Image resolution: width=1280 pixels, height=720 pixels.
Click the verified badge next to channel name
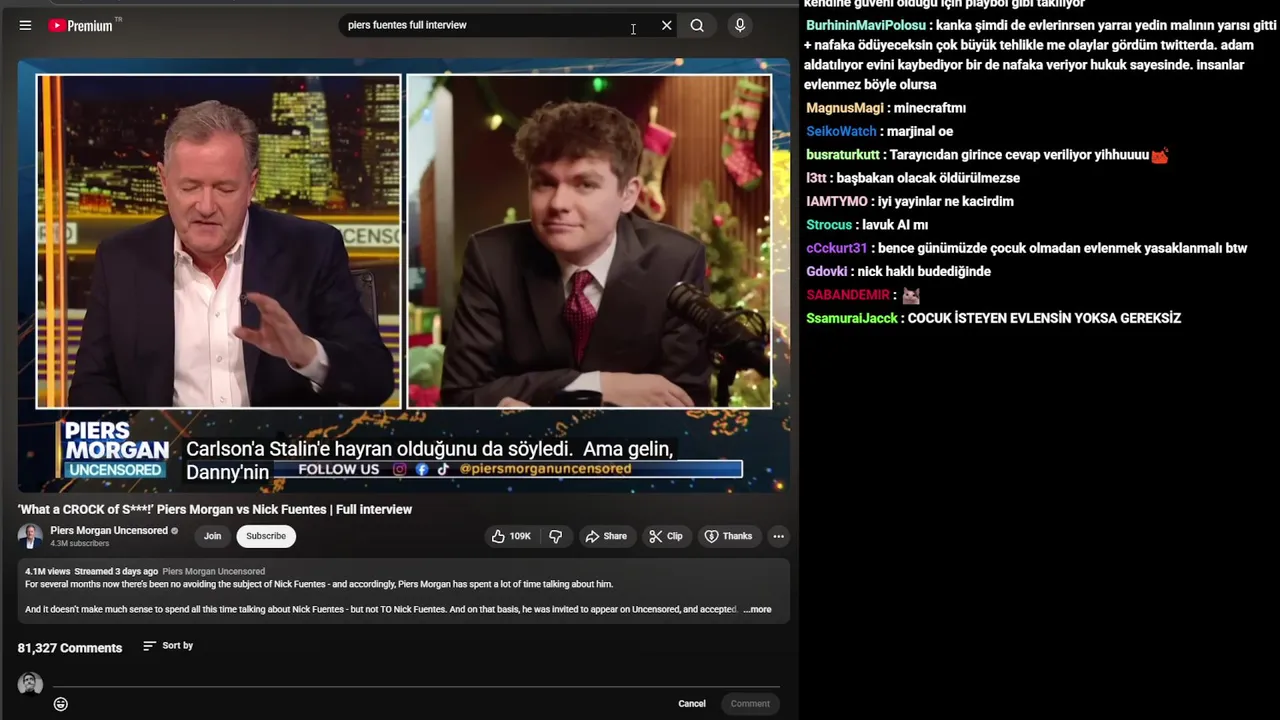pos(175,531)
